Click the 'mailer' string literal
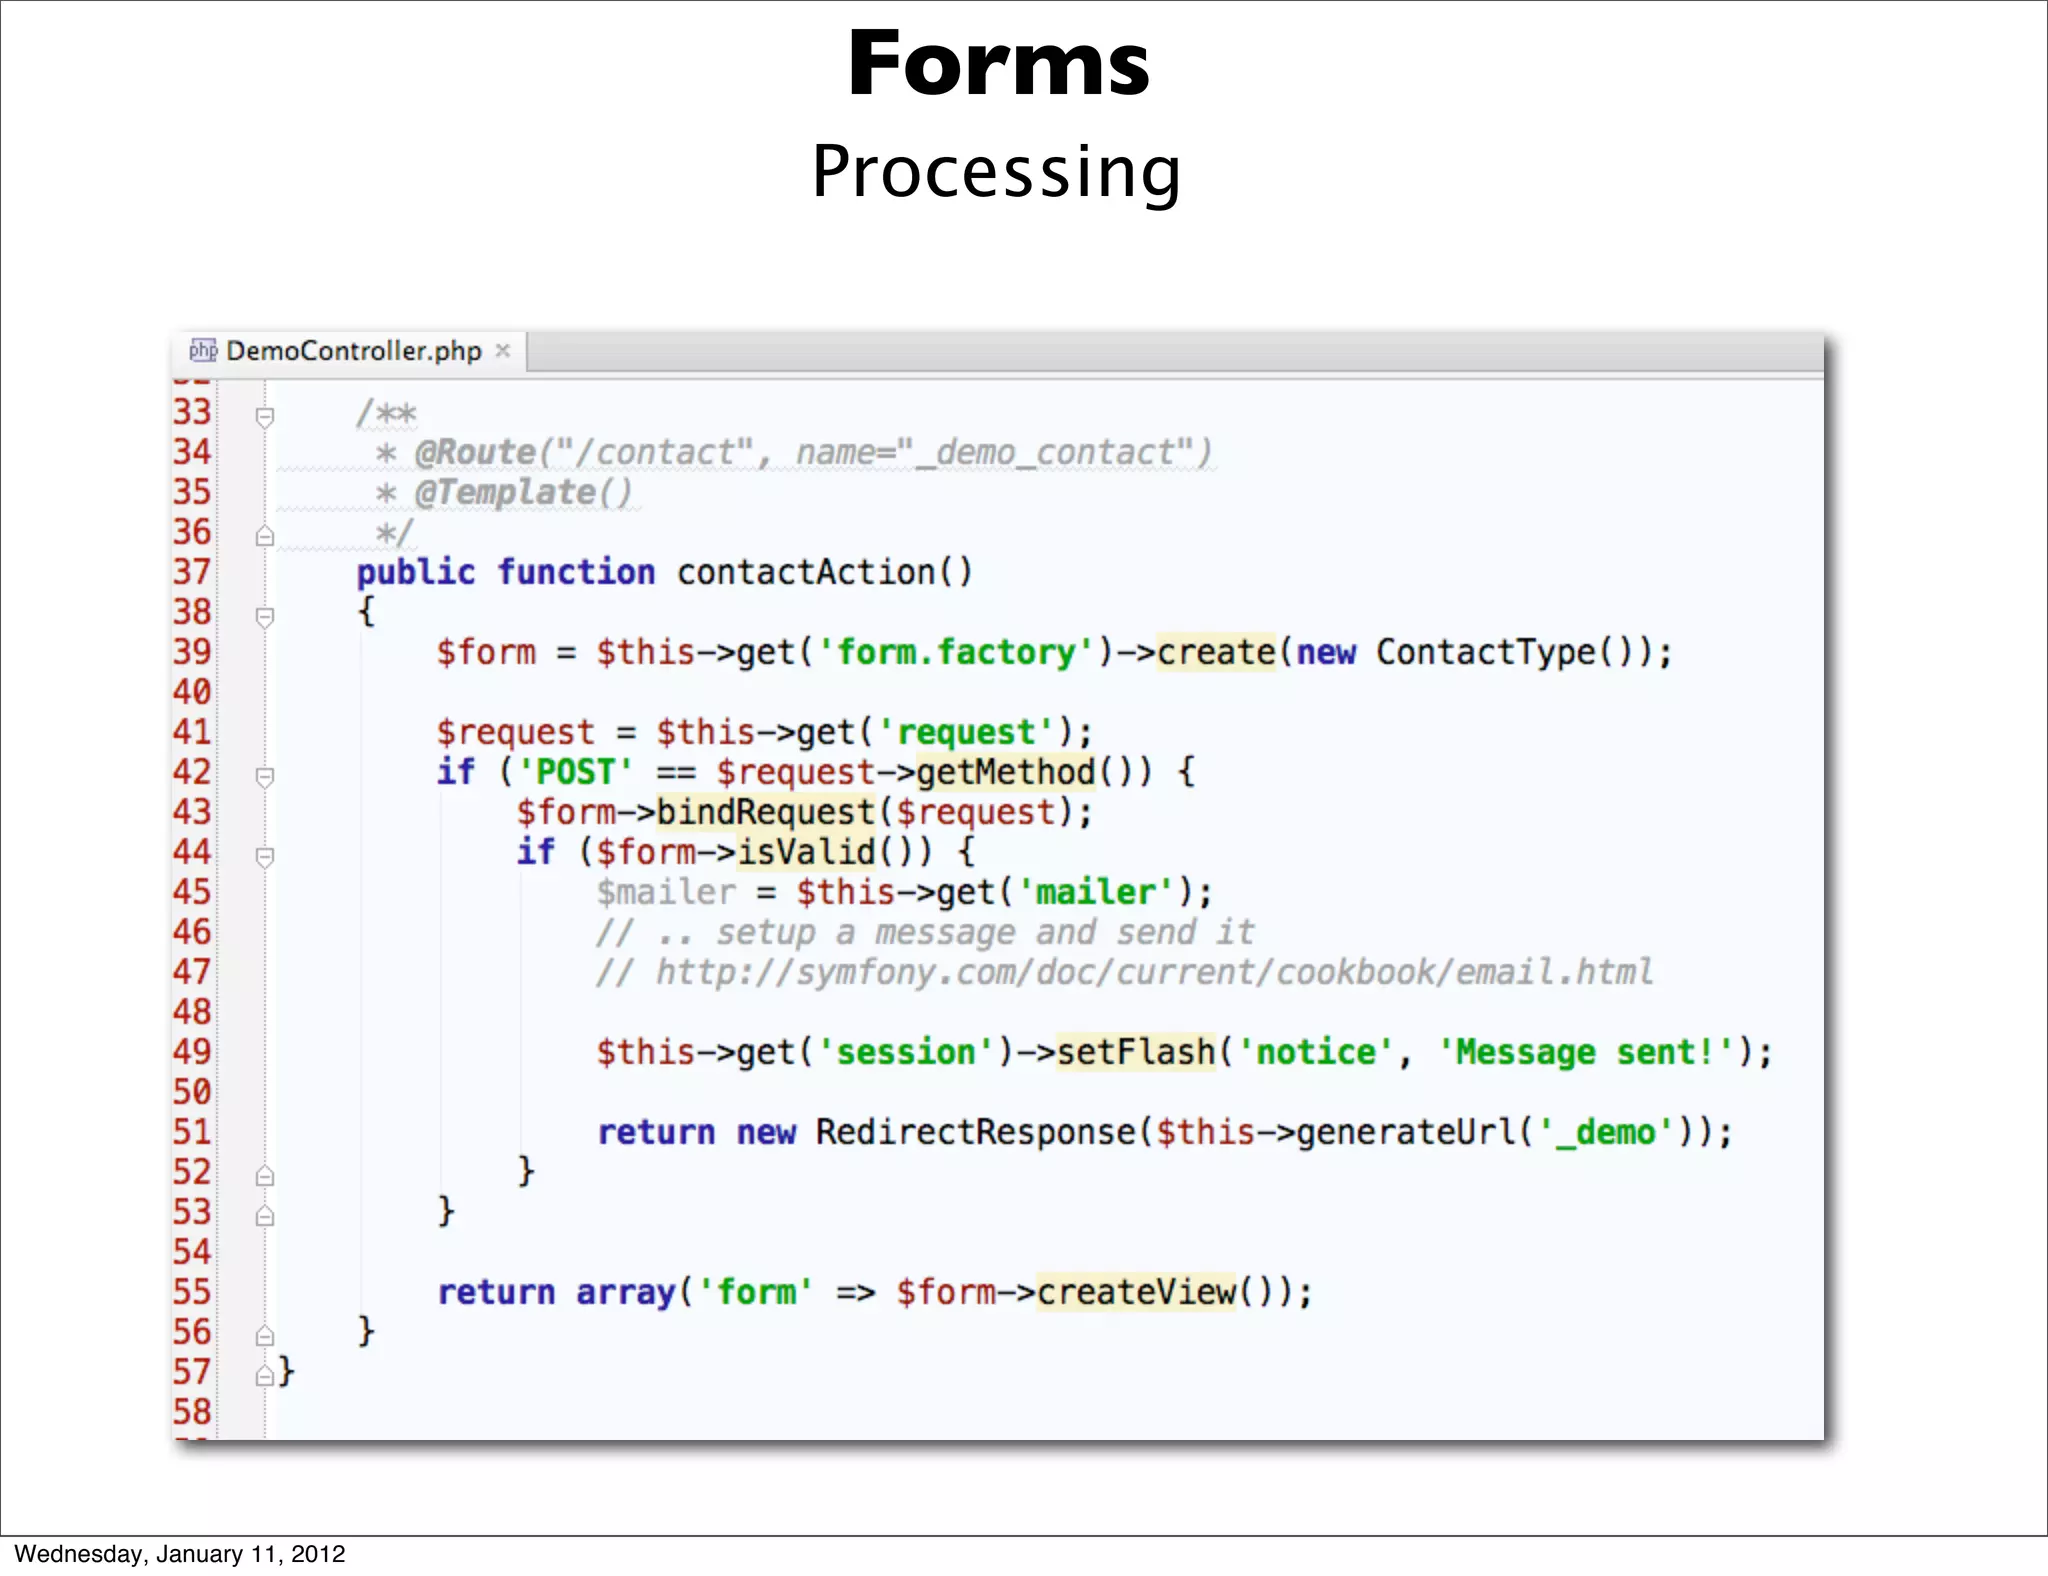This screenshot has width=2048, height=1576. coord(1096,892)
